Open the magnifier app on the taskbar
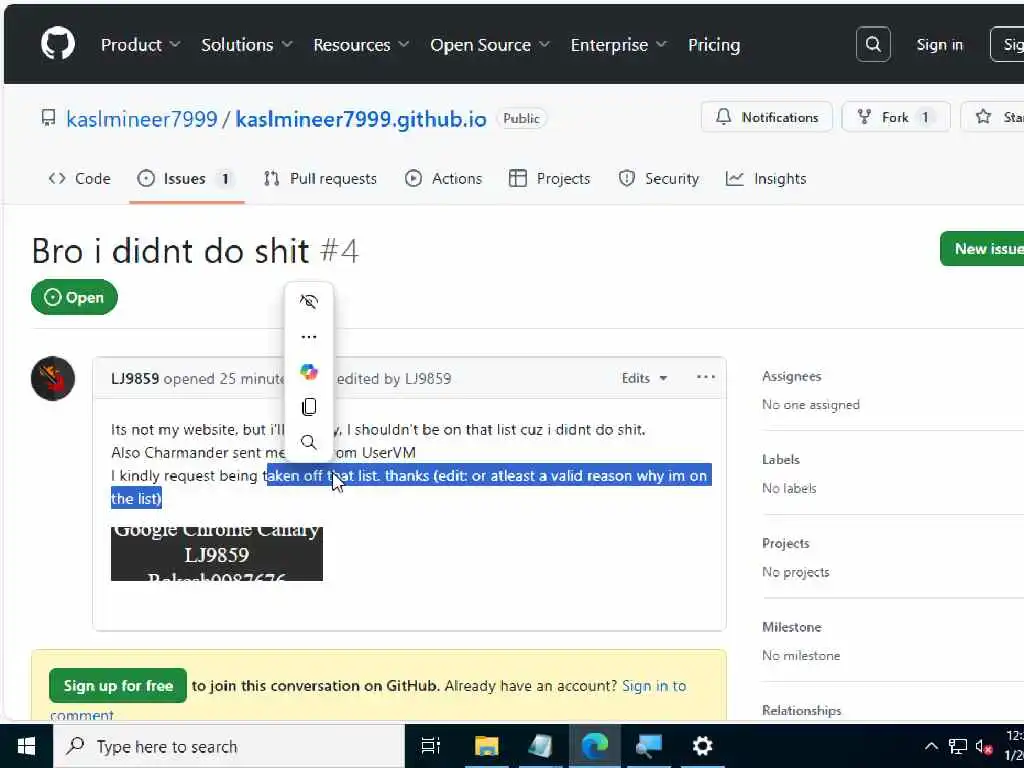The width and height of the screenshot is (1024, 768). click(648, 746)
